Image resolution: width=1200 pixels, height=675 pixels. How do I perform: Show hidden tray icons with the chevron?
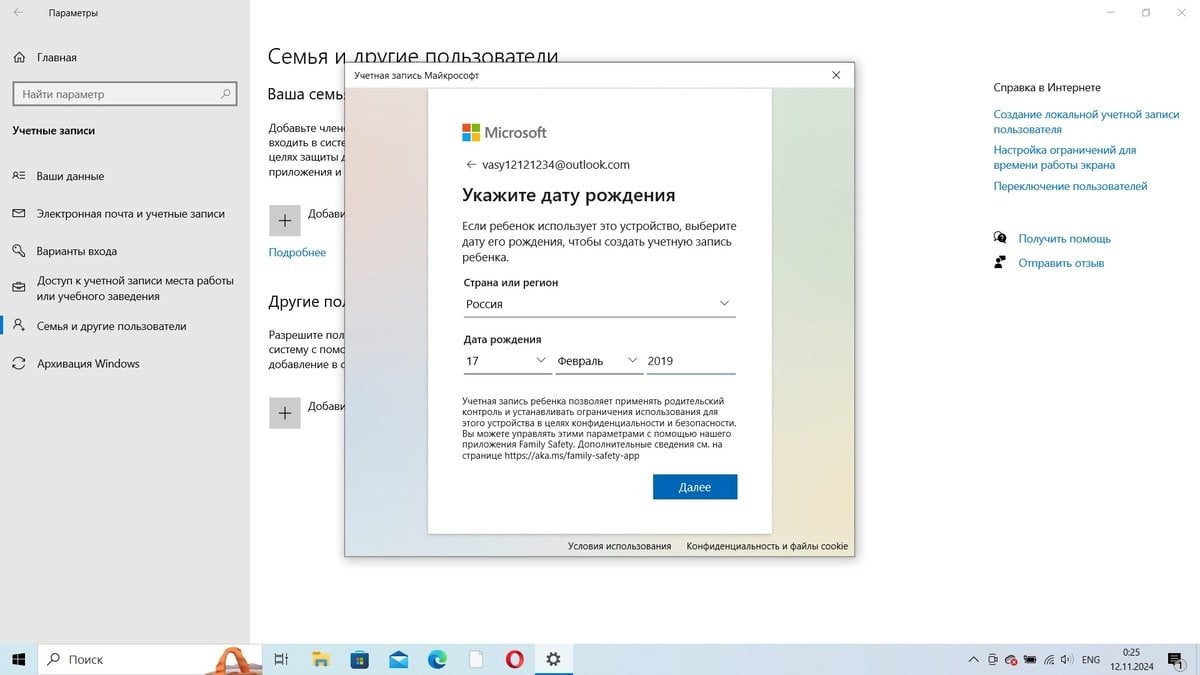pos(973,660)
